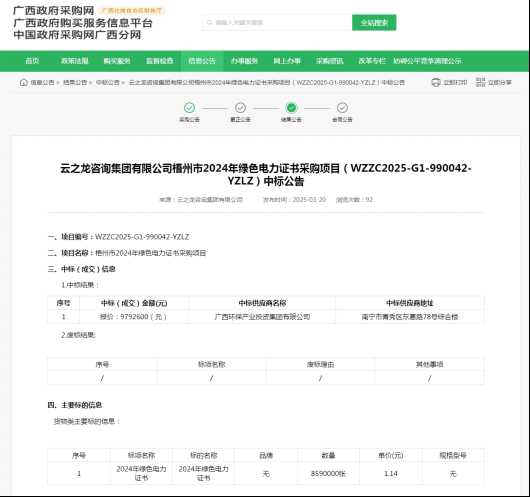Click the magnifier icon in search box
The image size is (530, 497).
[209, 23]
